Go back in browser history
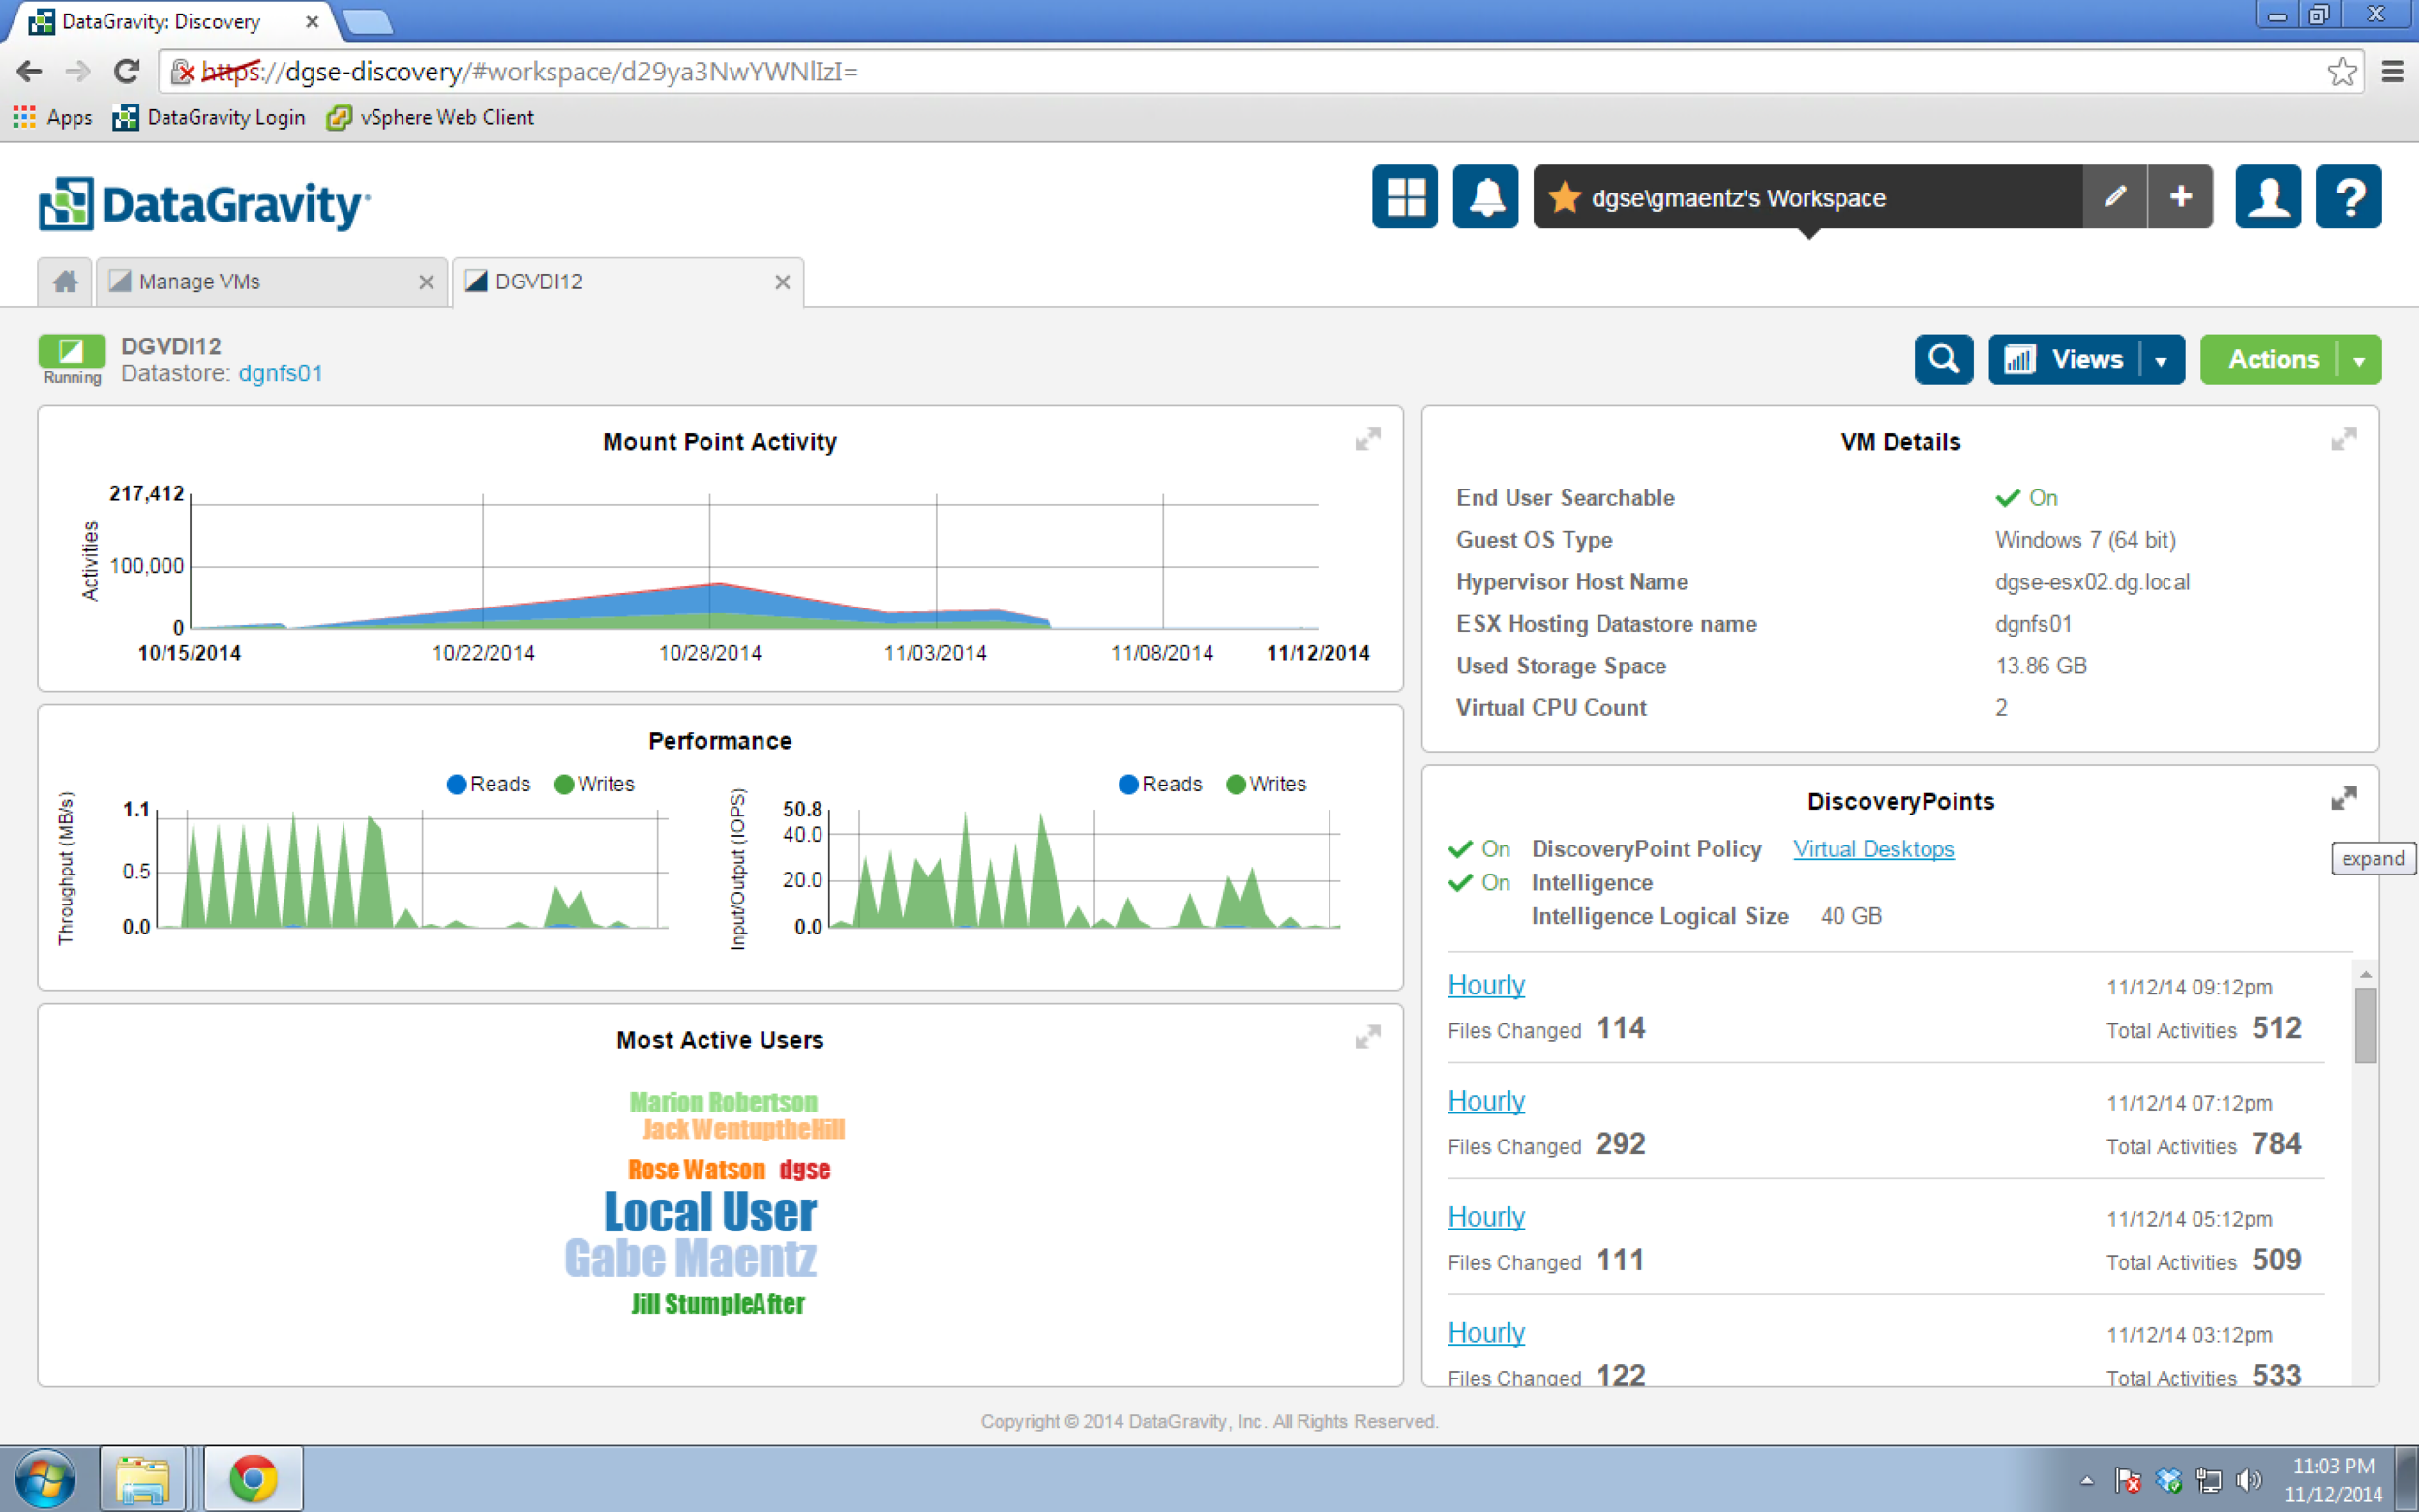The width and height of the screenshot is (2419, 1512). (x=29, y=71)
